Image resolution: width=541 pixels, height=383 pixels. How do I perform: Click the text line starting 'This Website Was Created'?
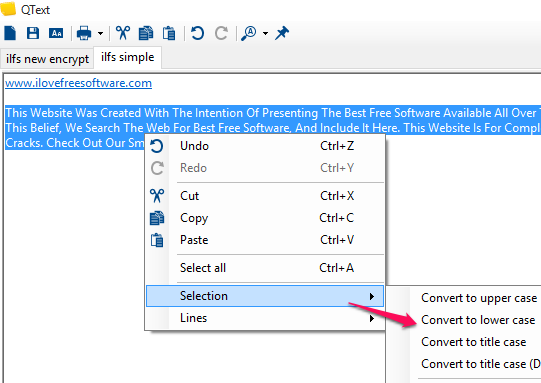tap(273, 113)
